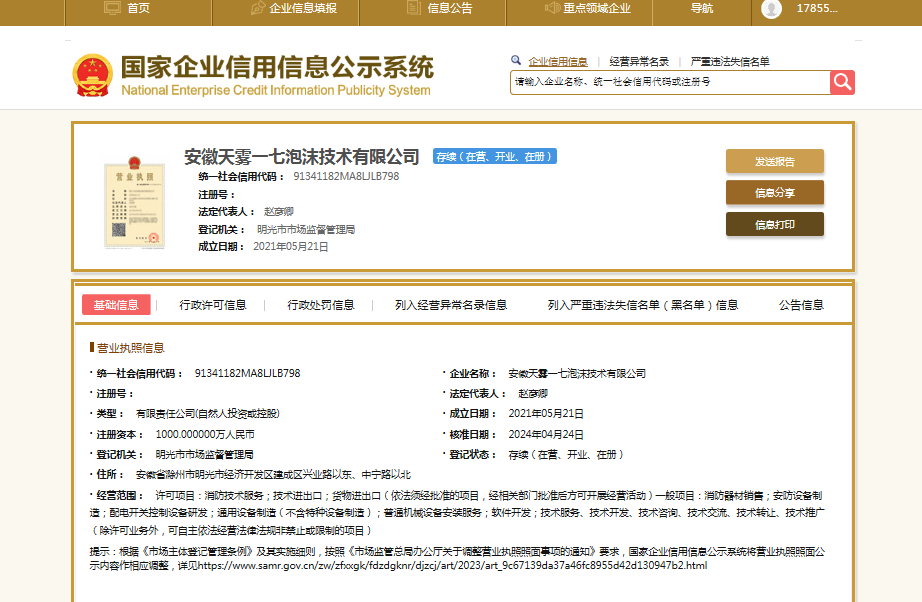Open 信息公告 in the top navigation
This screenshot has width=922, height=602.
[x=450, y=8]
